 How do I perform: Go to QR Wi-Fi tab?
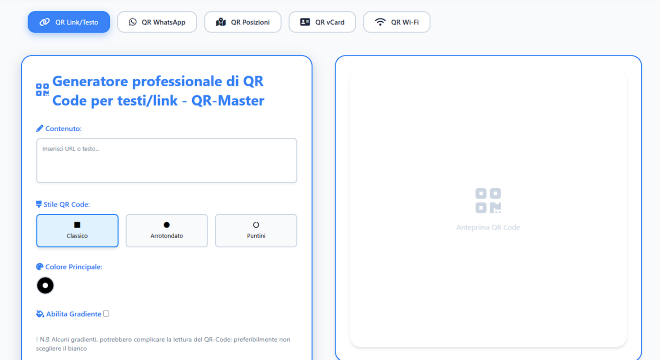pyautogui.click(x=397, y=22)
